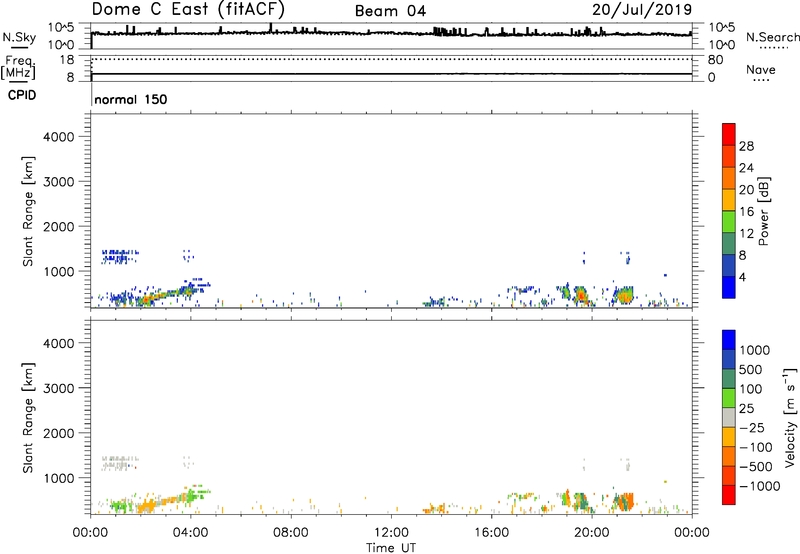Viewport: 800px width, 554px height.
Task: Click the "Beam 04" label
Action: (390, 11)
